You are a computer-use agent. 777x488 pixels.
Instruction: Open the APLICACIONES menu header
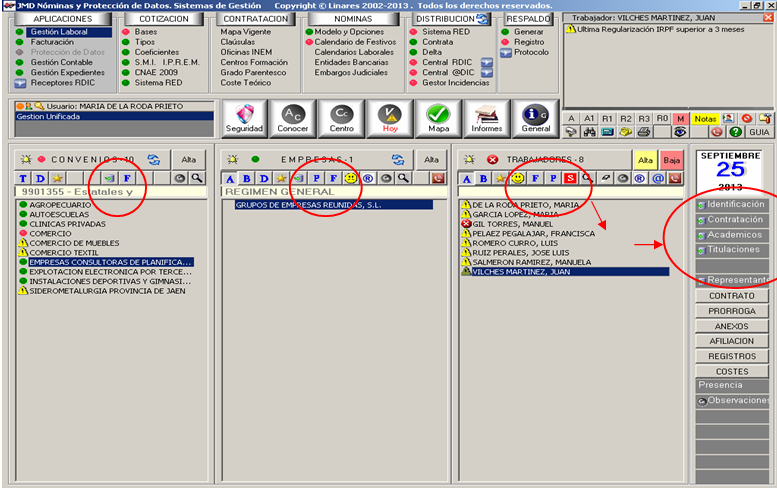62,19
